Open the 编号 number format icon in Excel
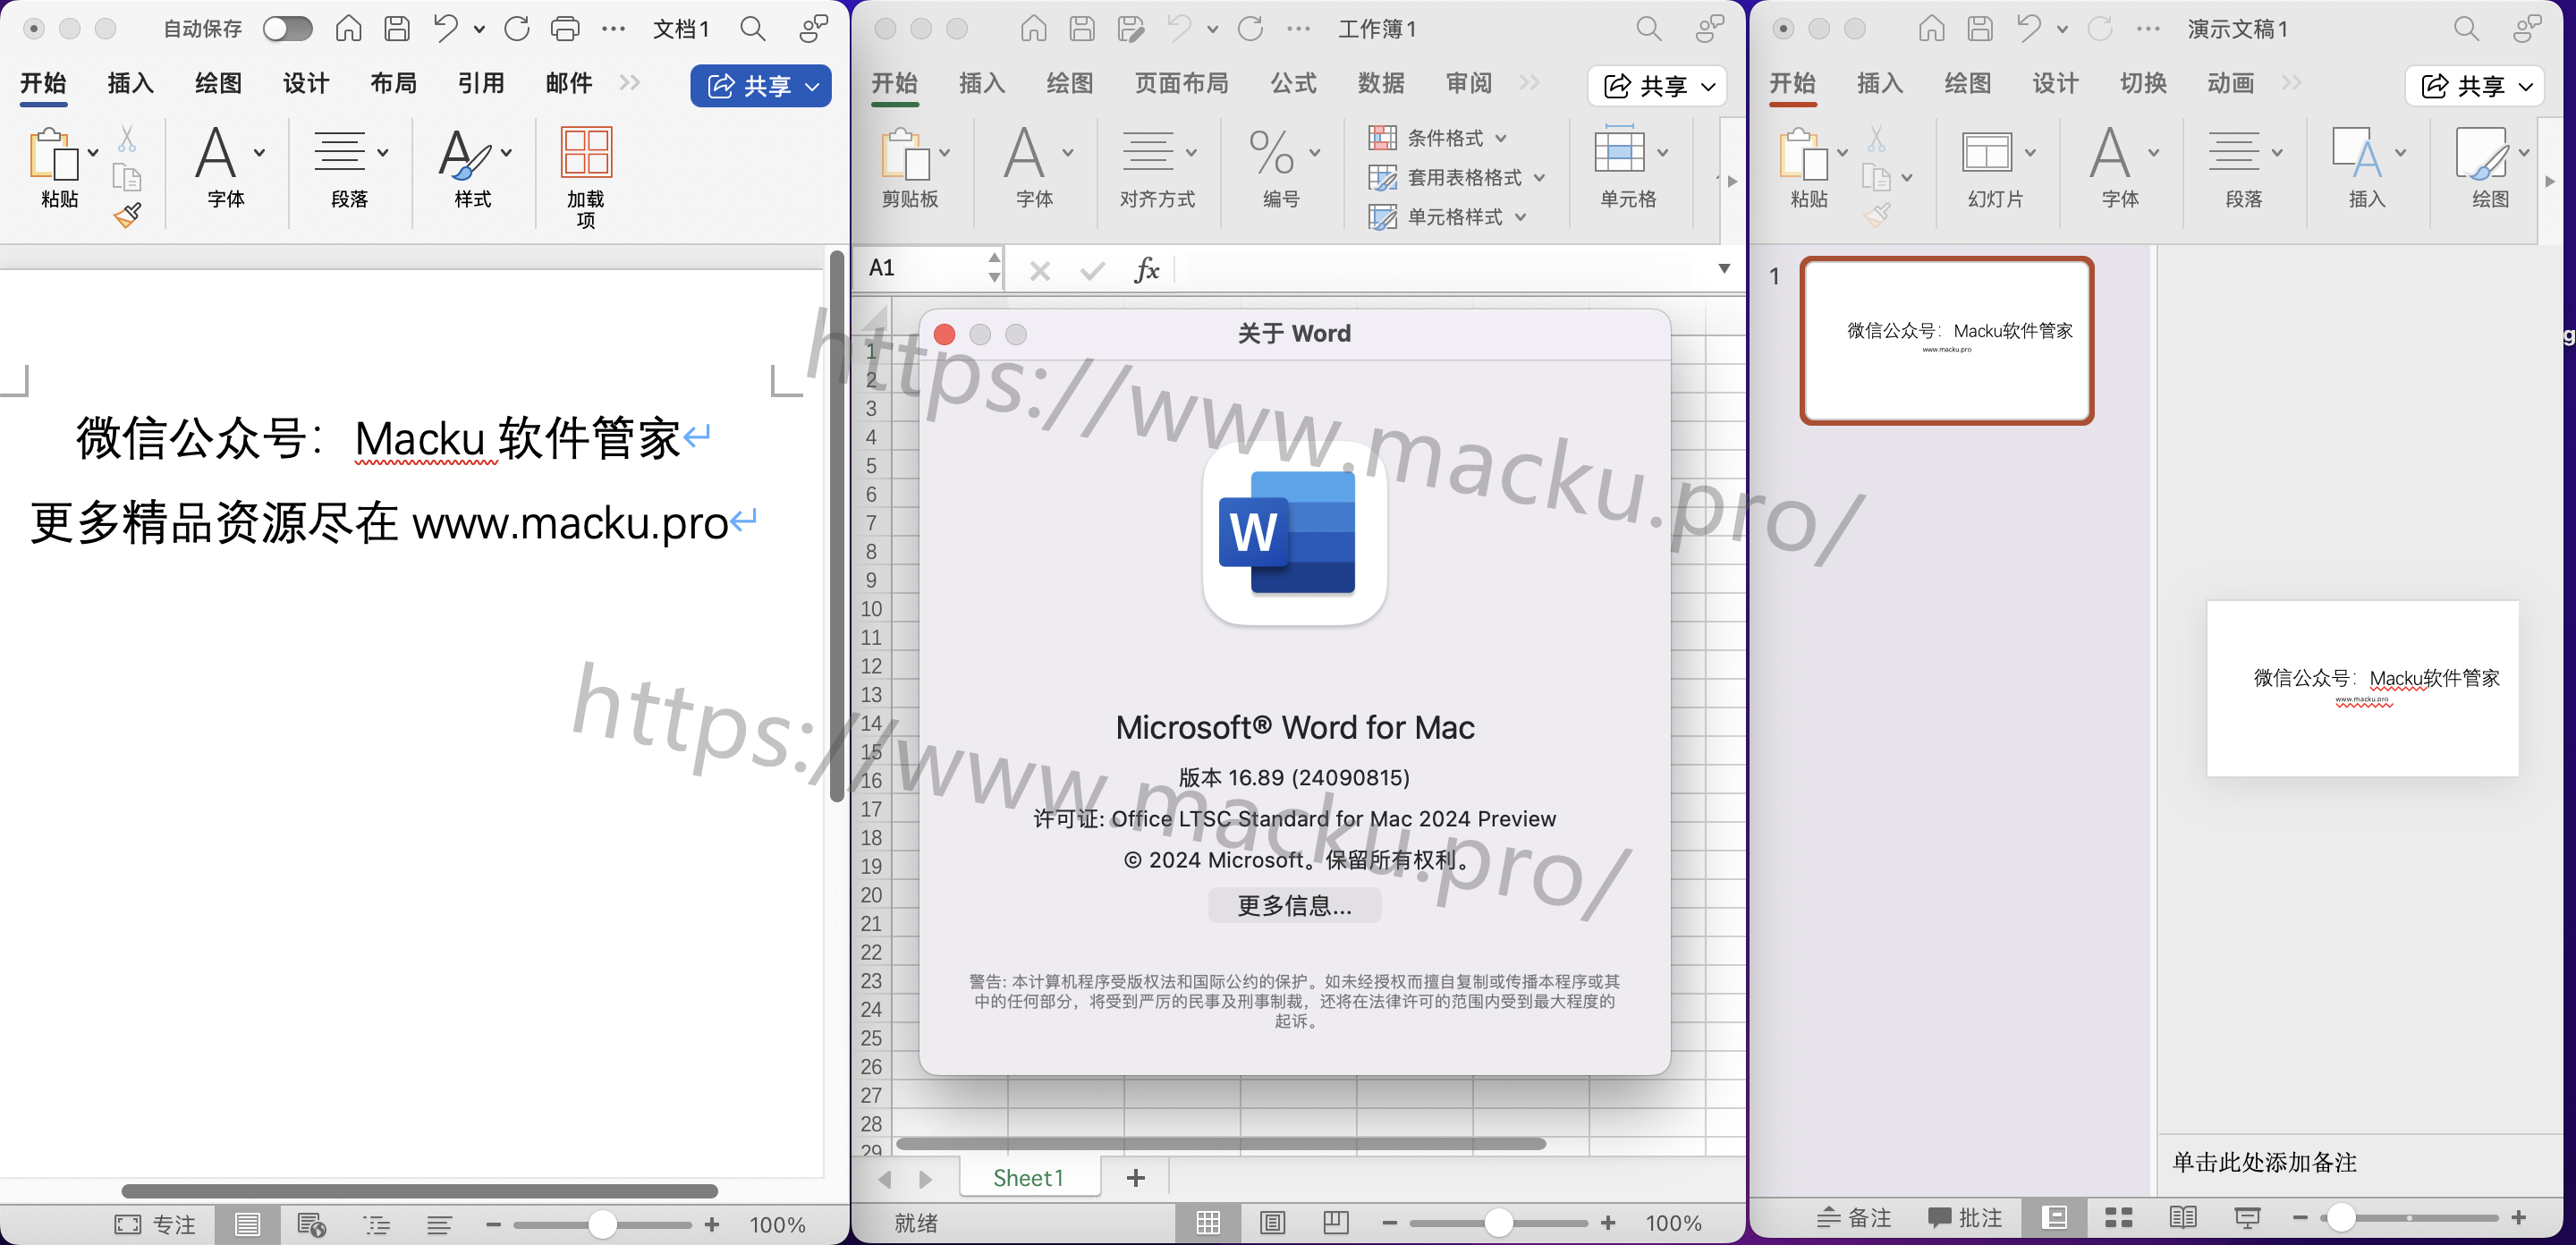 1271,152
